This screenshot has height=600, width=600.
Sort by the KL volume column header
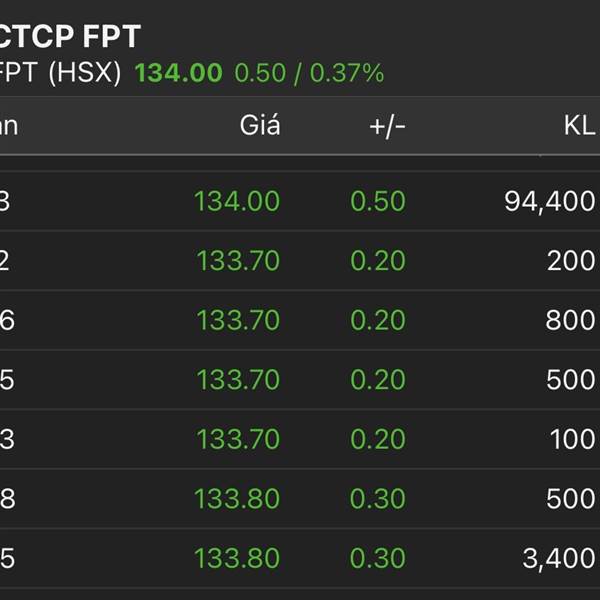coord(579,125)
